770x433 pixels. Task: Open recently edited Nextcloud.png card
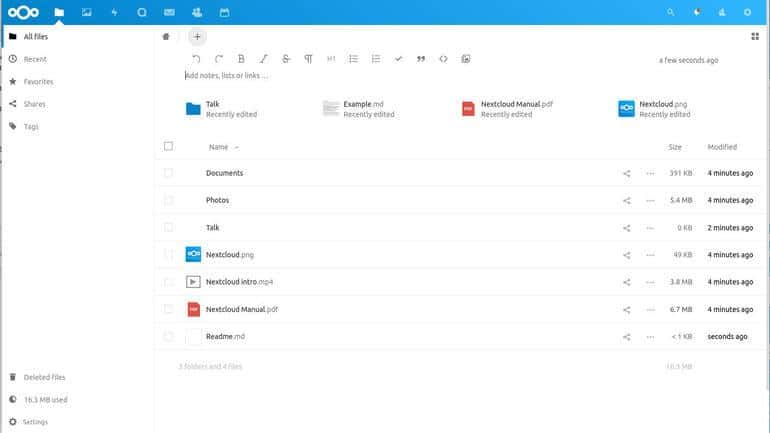655,109
